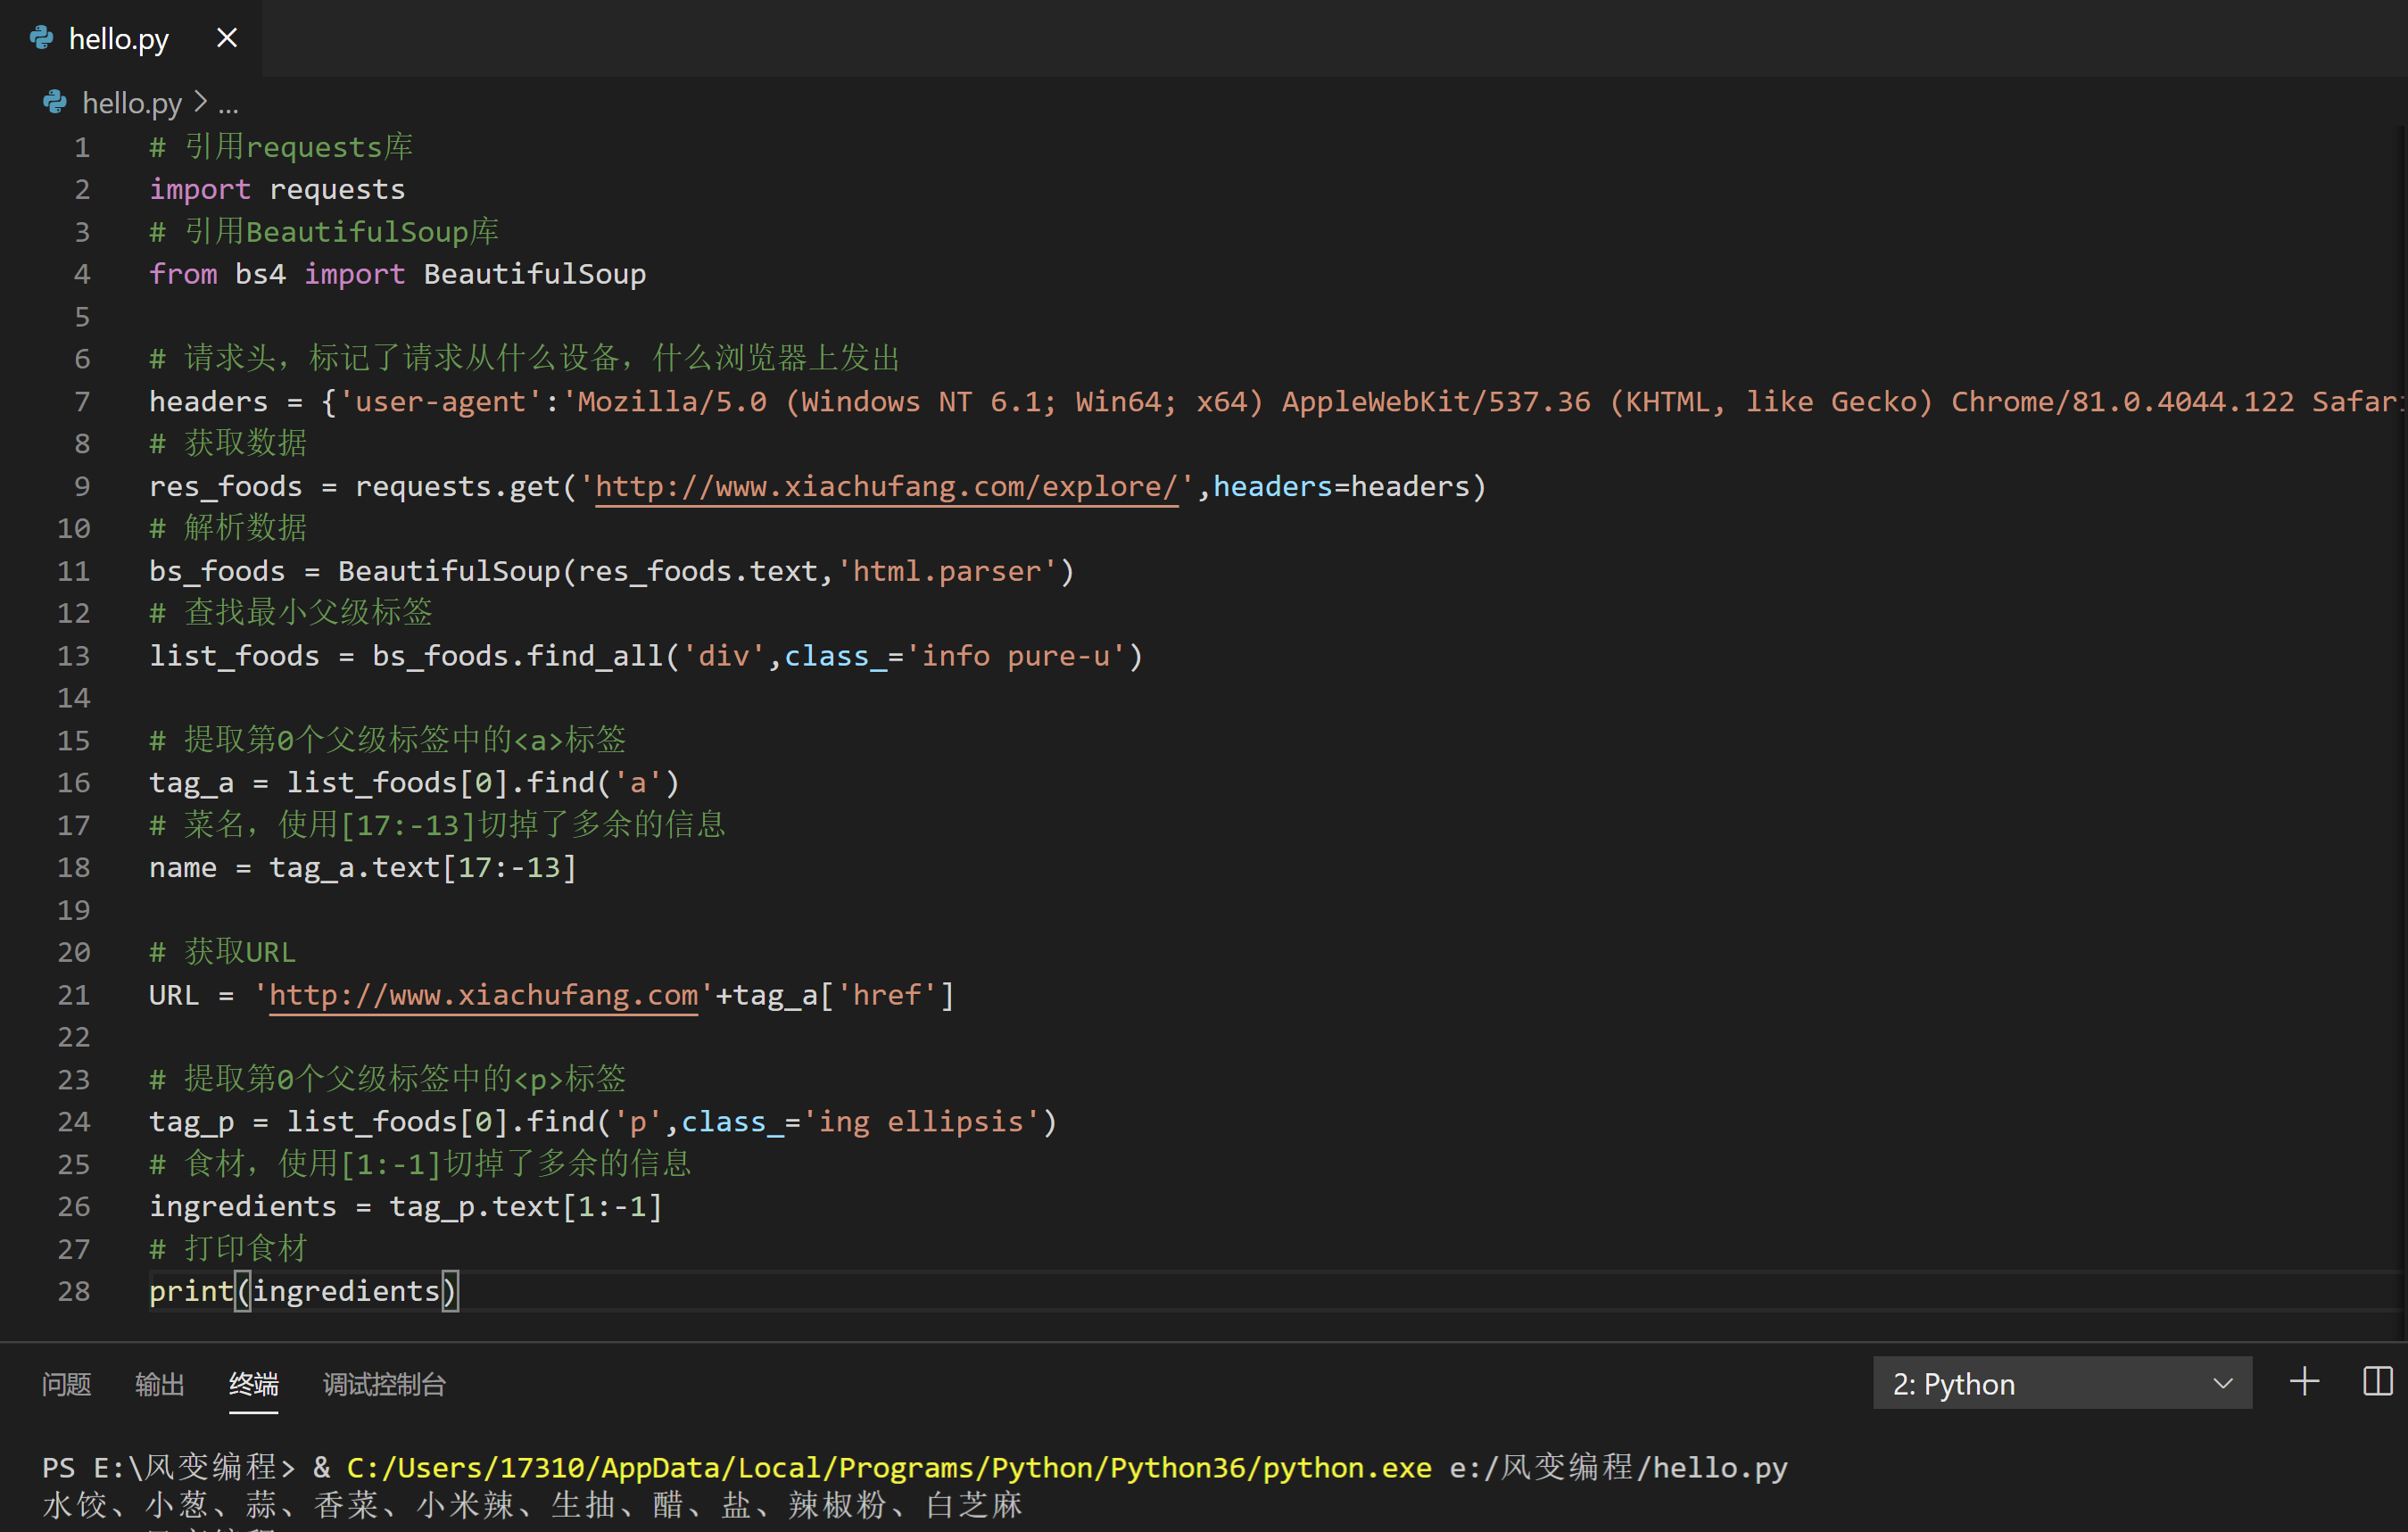
Task: Click the python.exe path in terminal
Action: click(x=889, y=1467)
